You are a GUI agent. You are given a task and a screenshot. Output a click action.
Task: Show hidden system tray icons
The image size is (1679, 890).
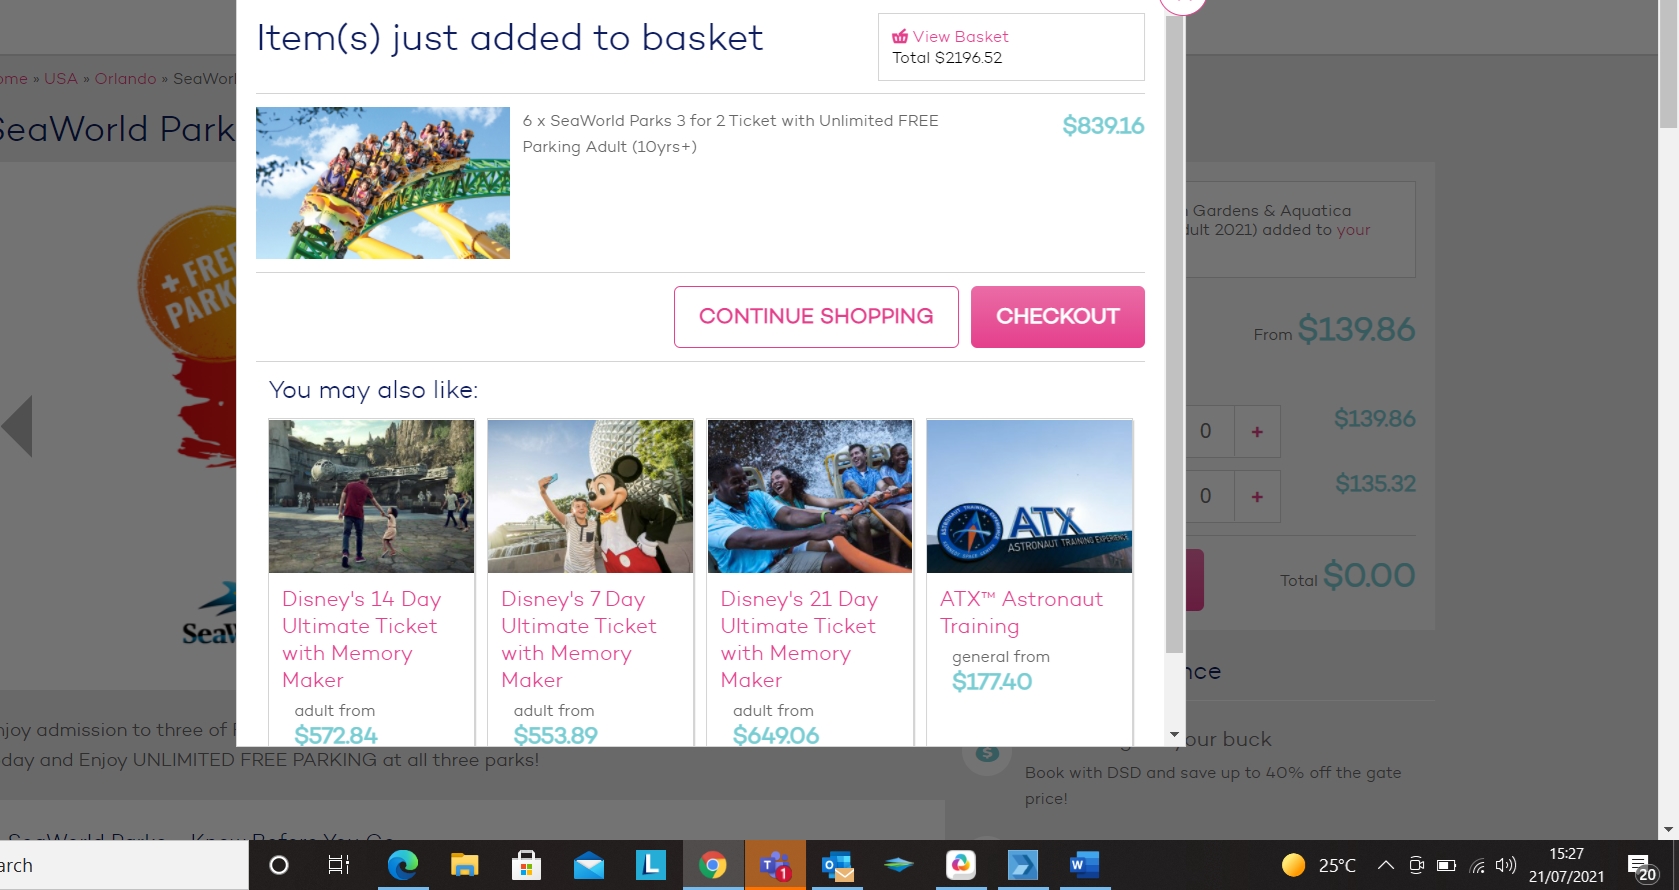[1386, 865]
